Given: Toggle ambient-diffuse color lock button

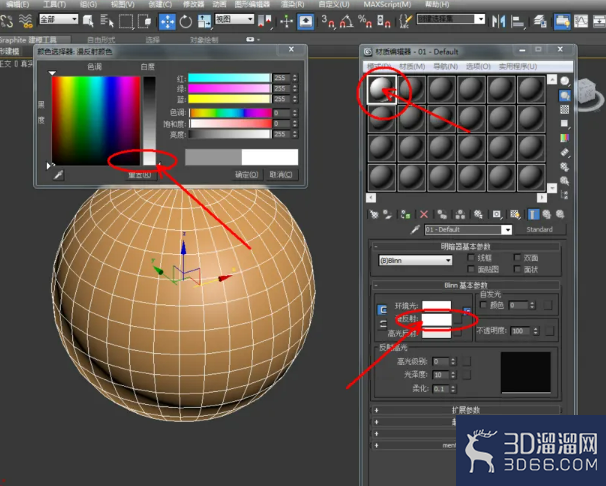Looking at the screenshot, I should coord(382,310).
